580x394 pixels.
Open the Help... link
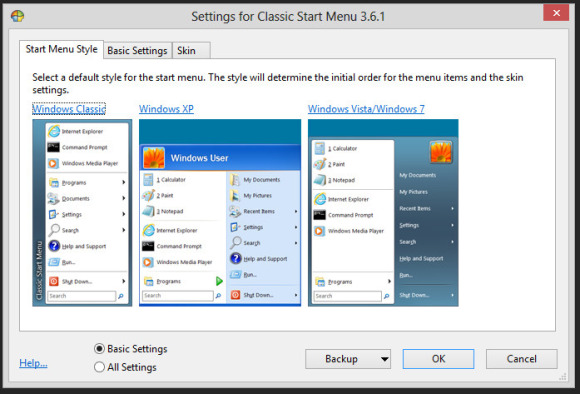(33, 363)
